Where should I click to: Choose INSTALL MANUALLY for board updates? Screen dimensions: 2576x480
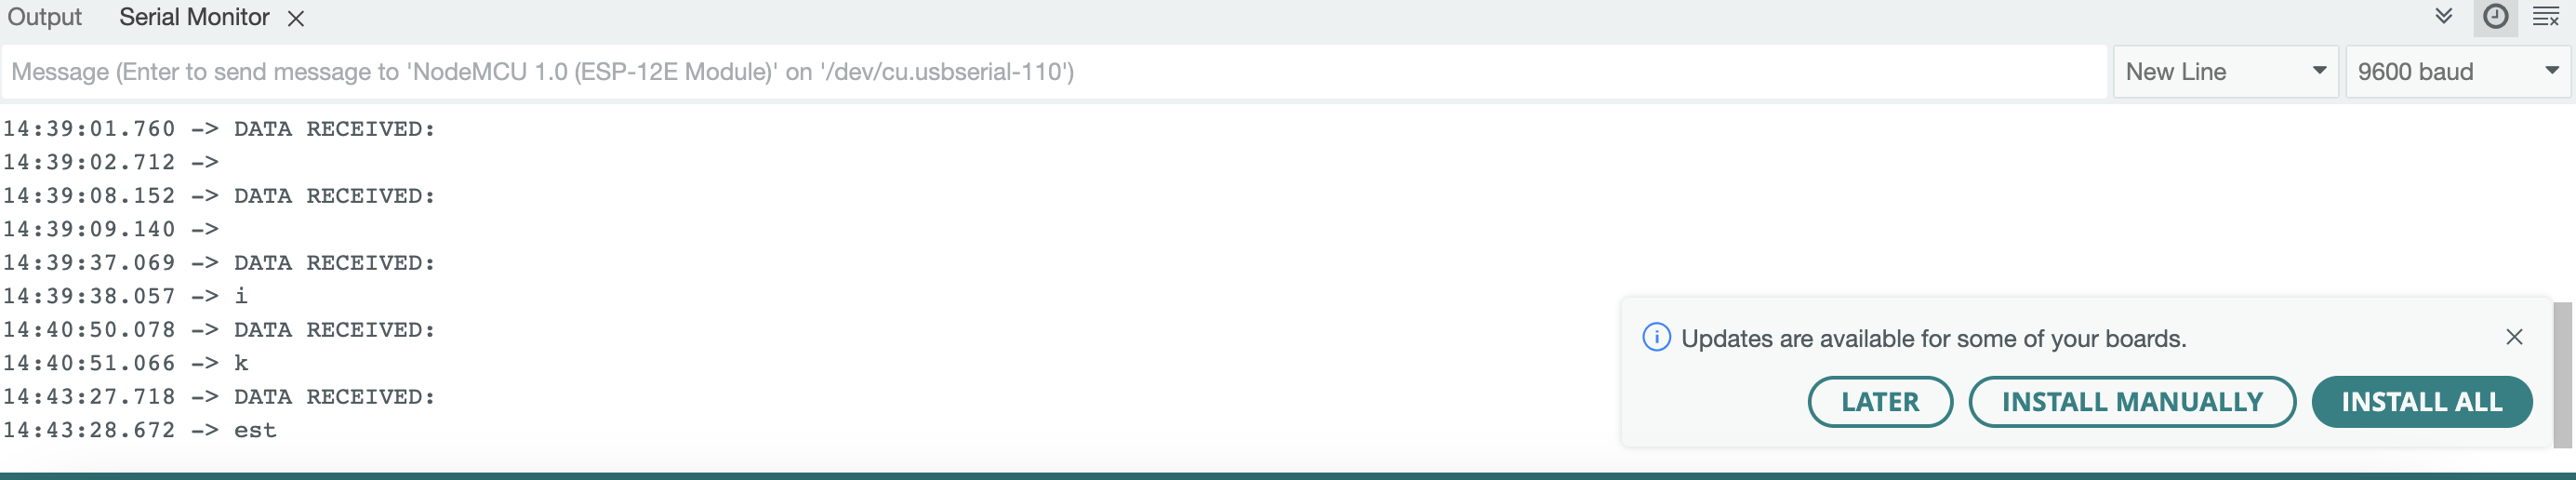[x=2131, y=402]
